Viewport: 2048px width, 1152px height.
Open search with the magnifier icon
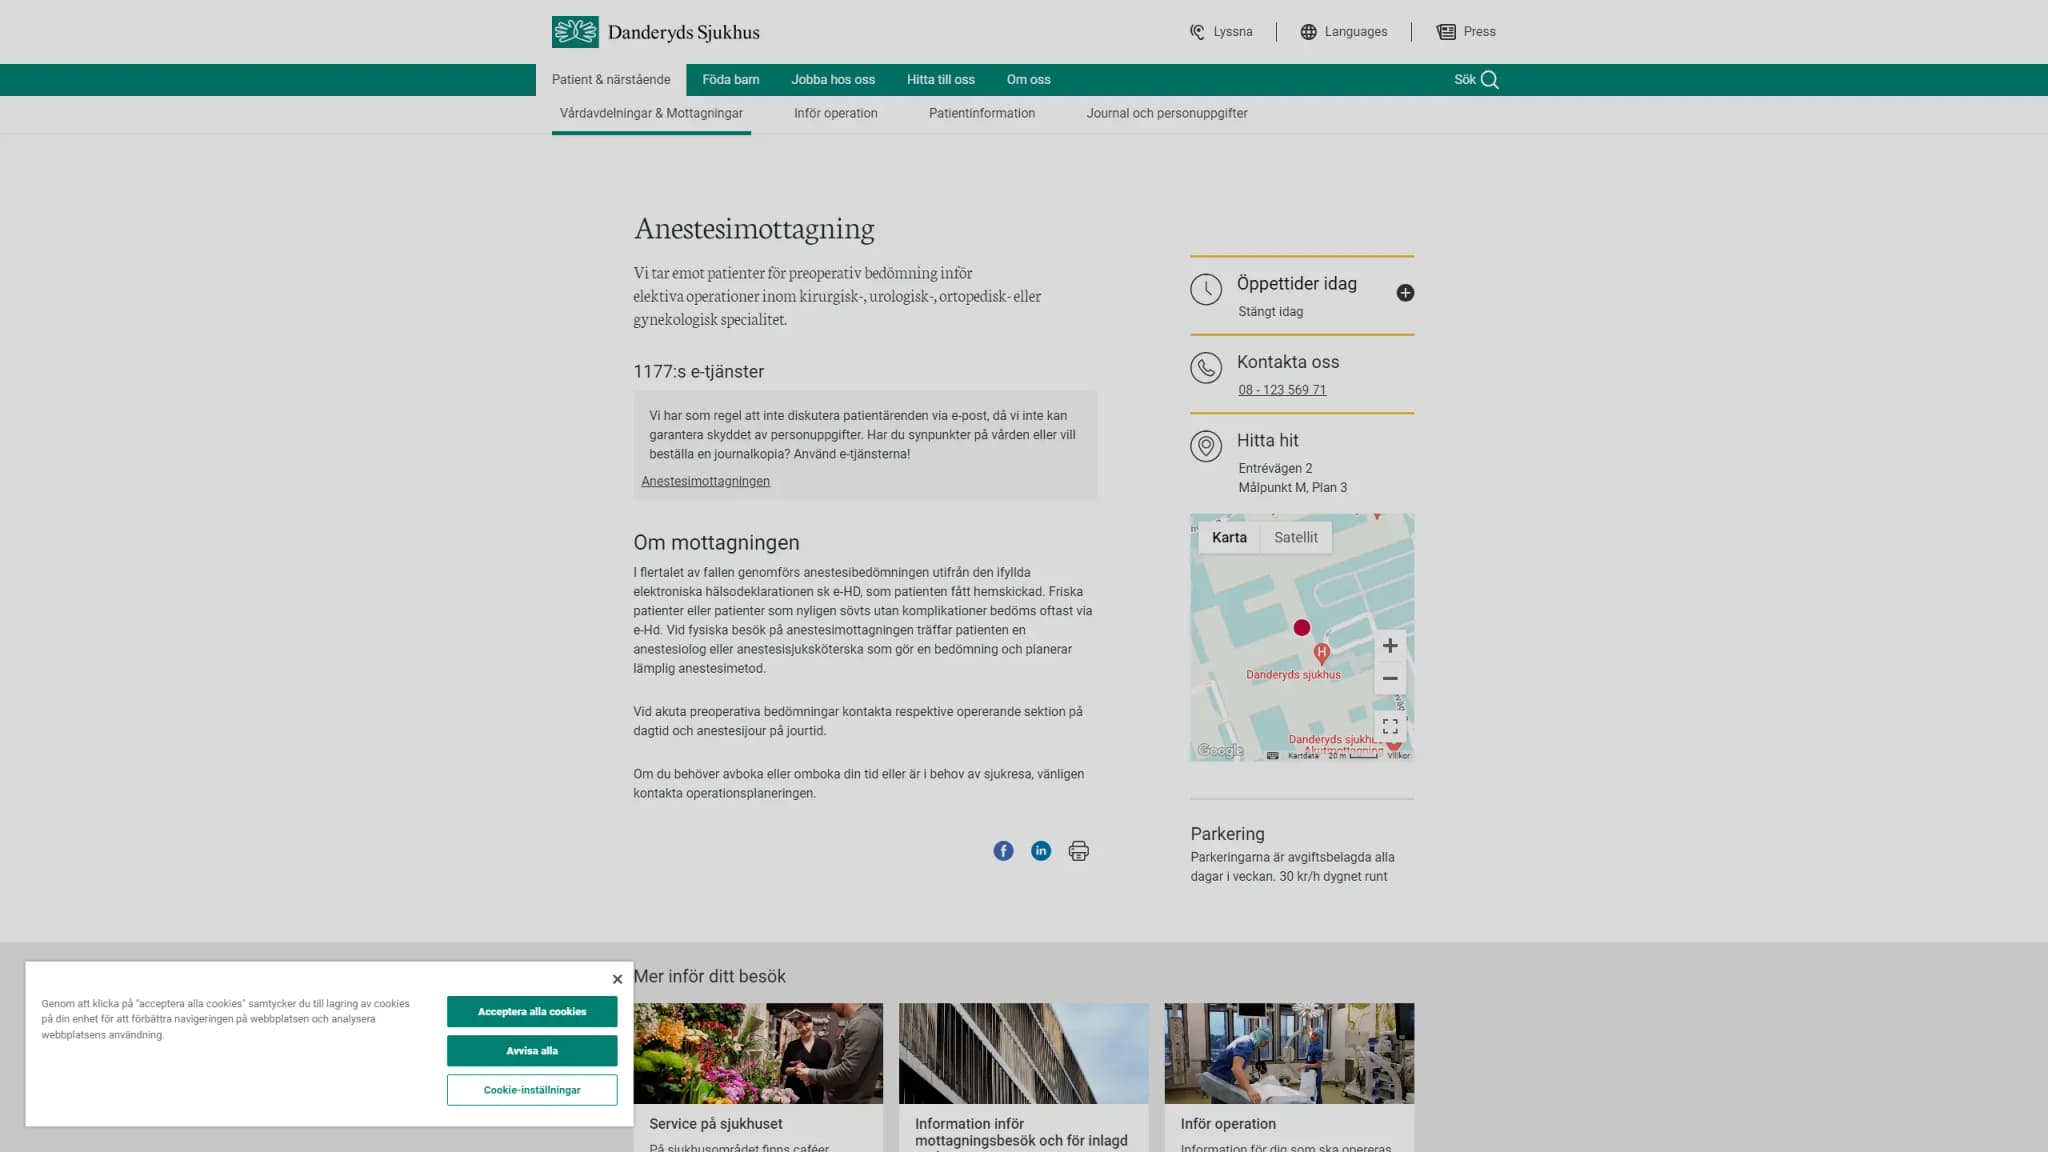pyautogui.click(x=1489, y=80)
